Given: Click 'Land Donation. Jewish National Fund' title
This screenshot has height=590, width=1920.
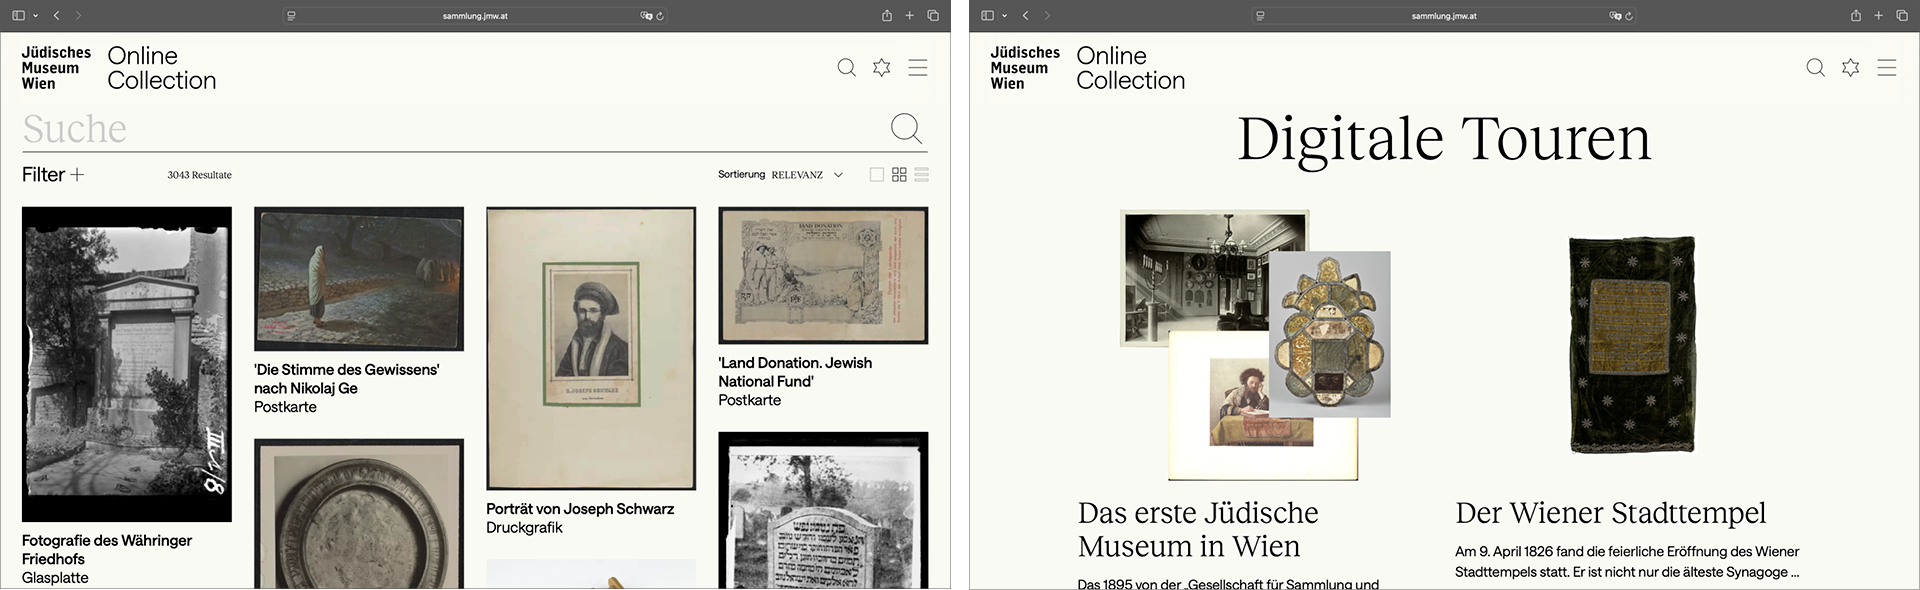Looking at the screenshot, I should pyautogui.click(x=795, y=372).
